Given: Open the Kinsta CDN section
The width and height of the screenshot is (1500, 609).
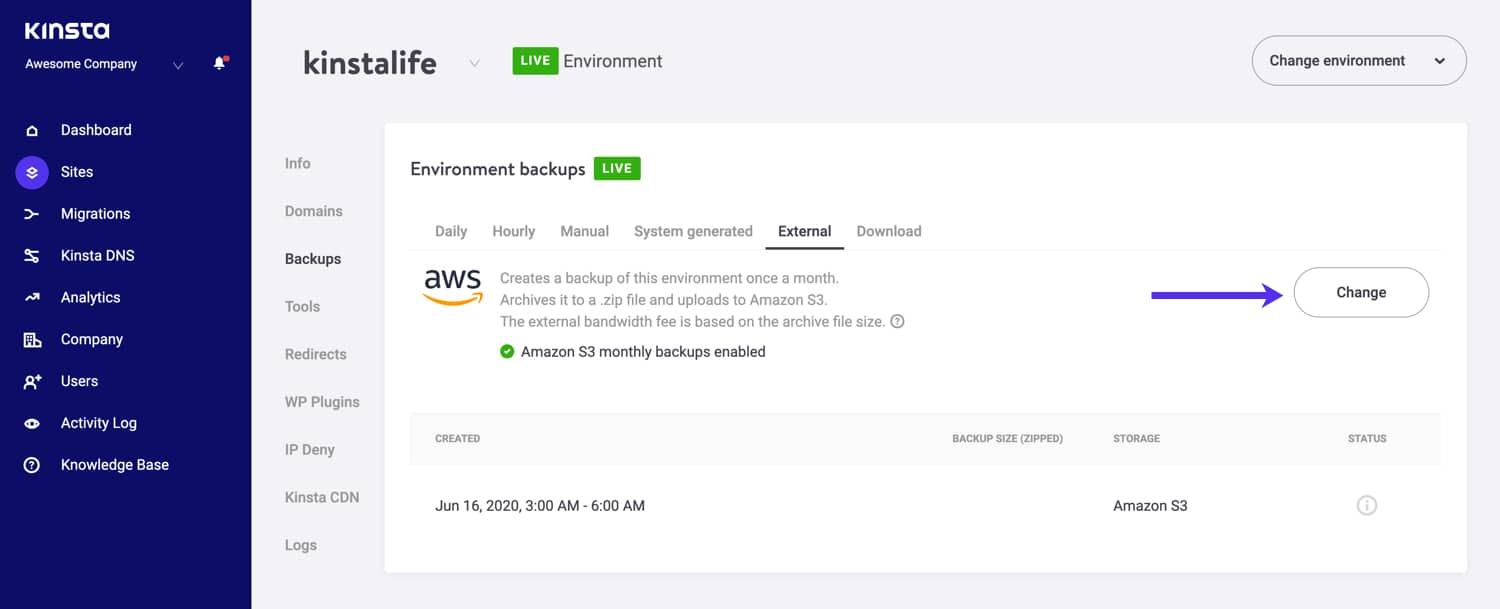Looking at the screenshot, I should pos(322,498).
